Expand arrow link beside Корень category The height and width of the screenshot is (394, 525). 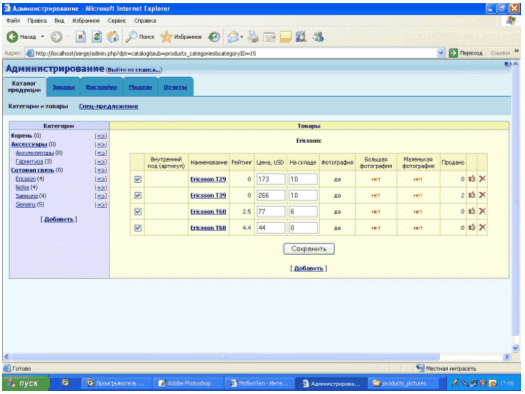click(100, 136)
